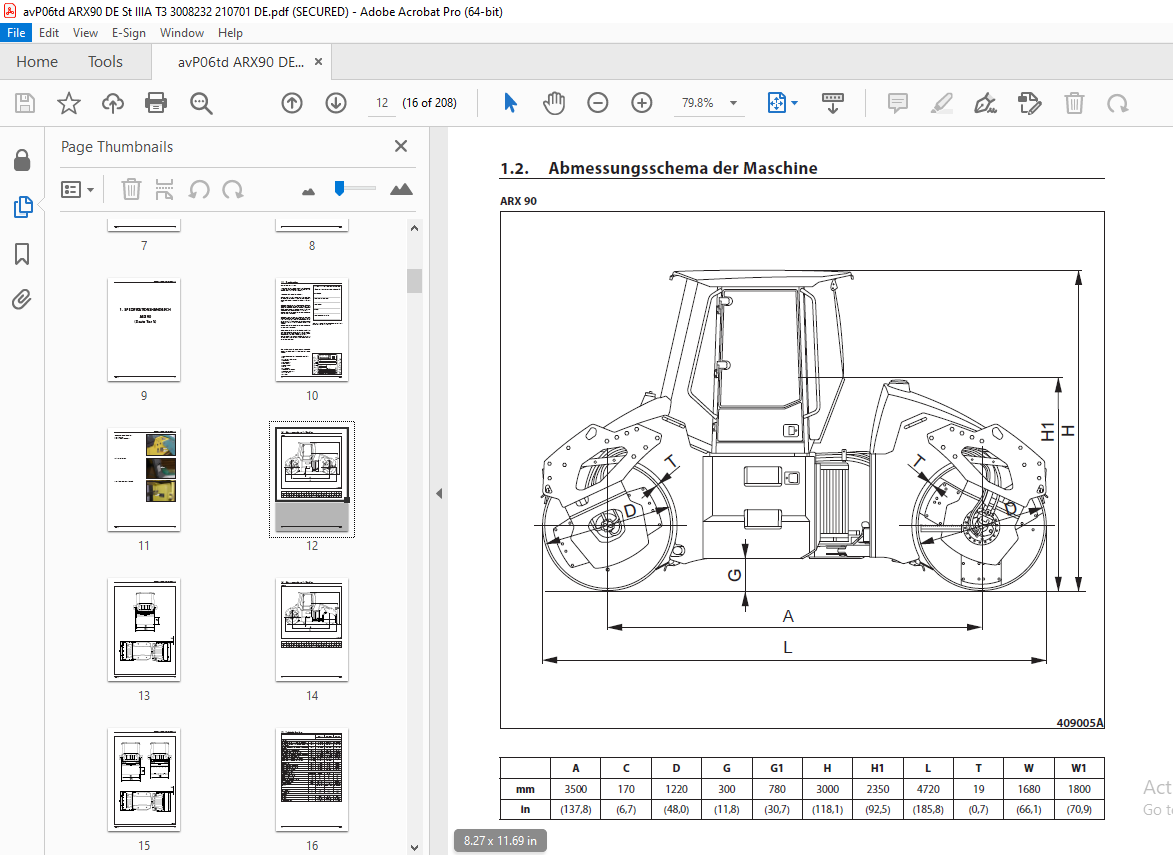Image resolution: width=1173 pixels, height=855 pixels.
Task: Select the avP06td ARX90 document tab
Action: click(x=241, y=62)
